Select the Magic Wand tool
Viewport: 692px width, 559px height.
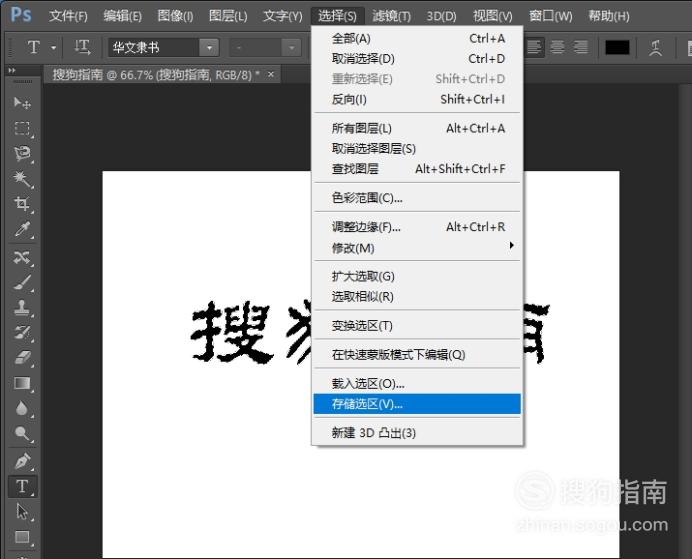click(x=22, y=179)
